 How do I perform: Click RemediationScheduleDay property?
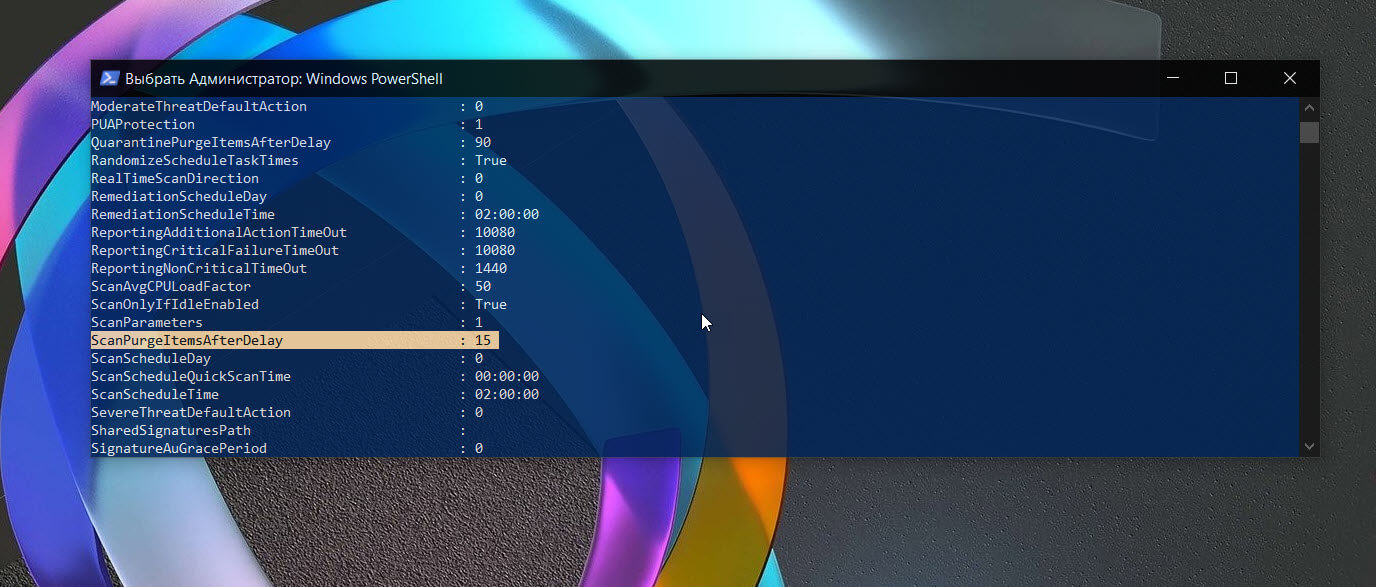pyautogui.click(x=179, y=196)
